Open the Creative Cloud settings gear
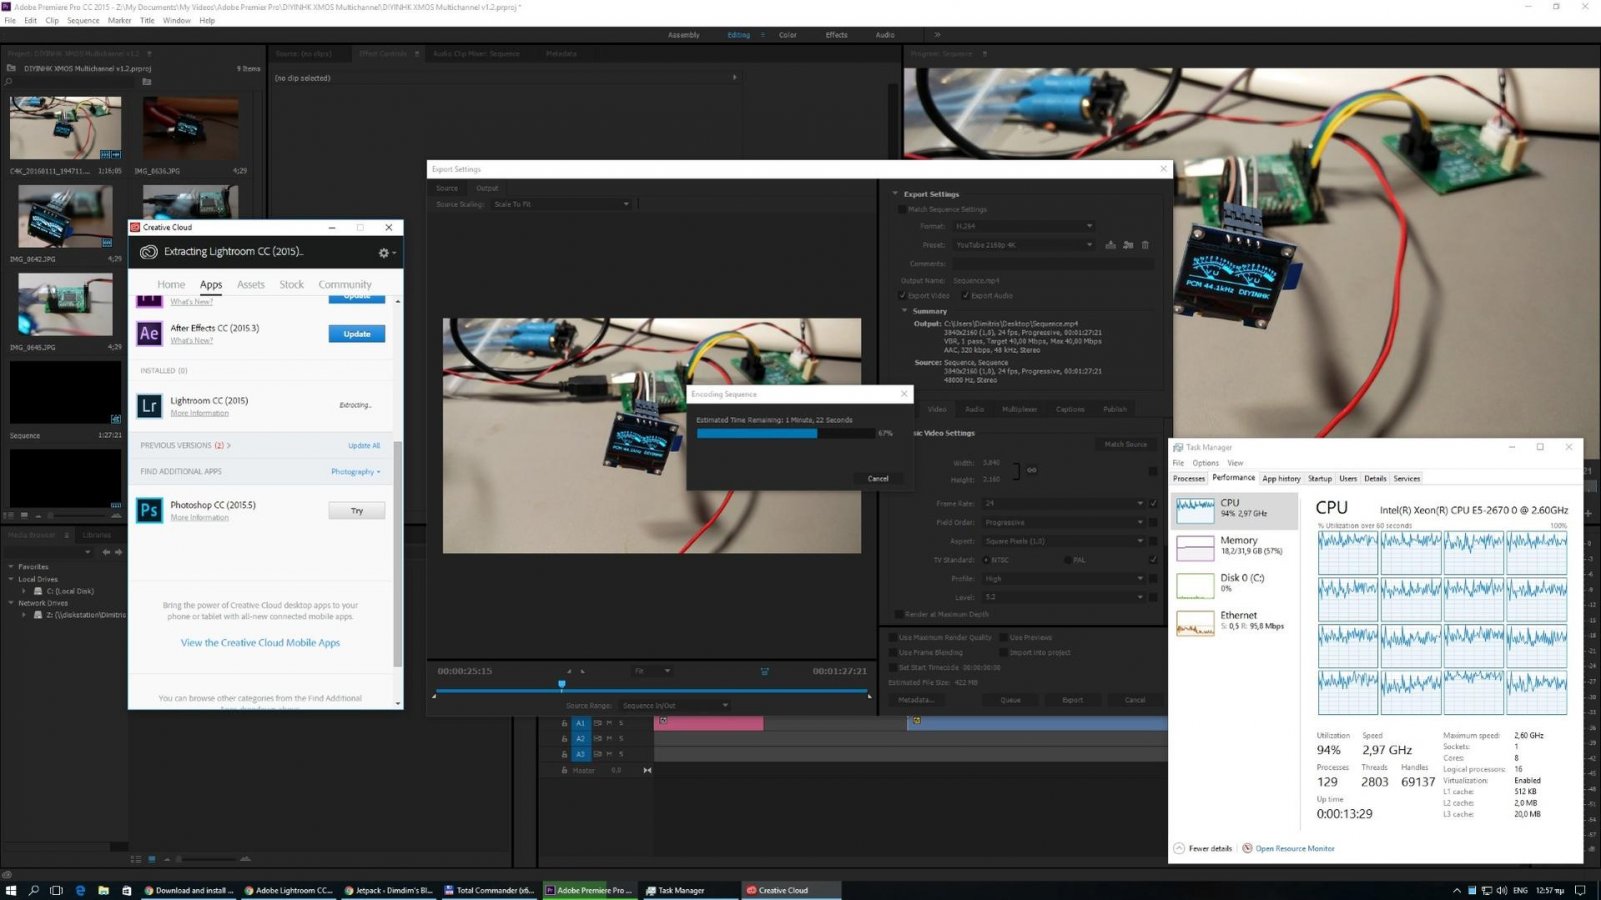This screenshot has width=1601, height=900. [x=384, y=253]
